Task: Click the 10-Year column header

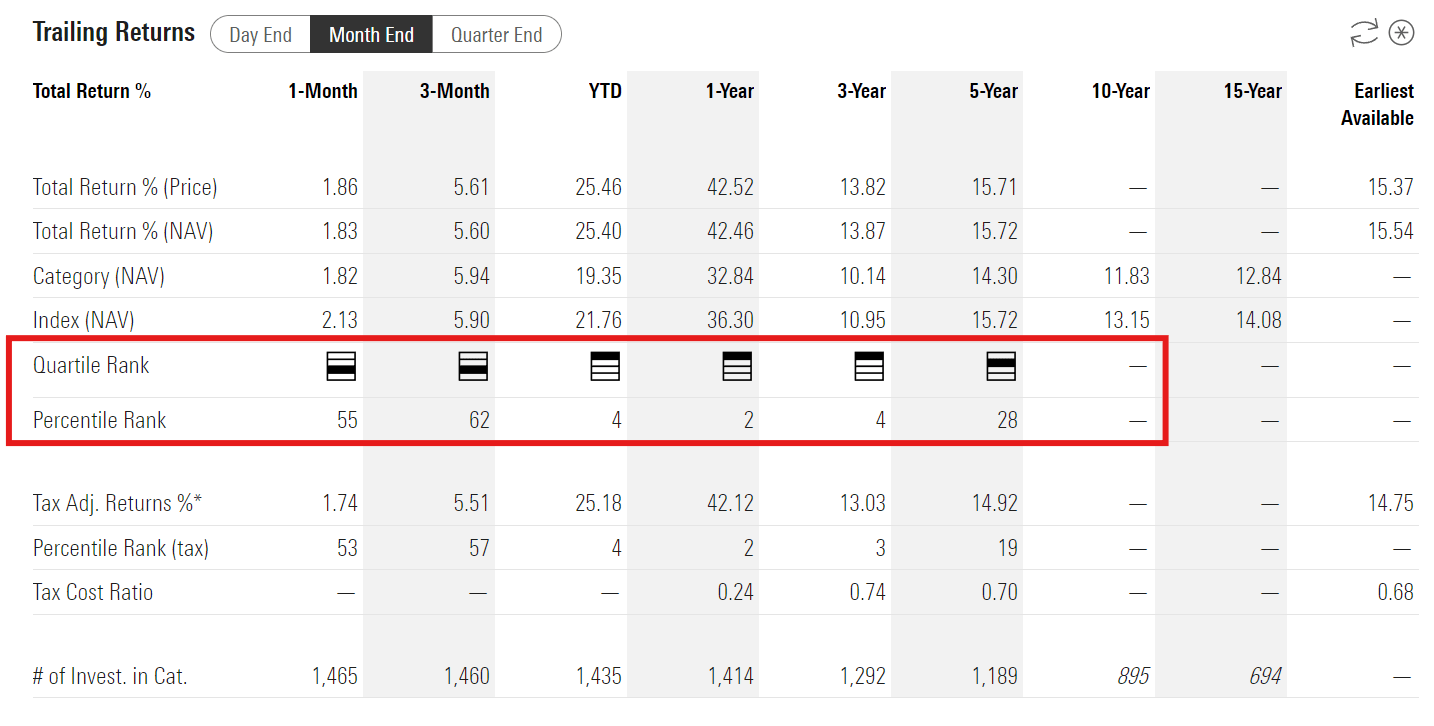Action: click(1120, 91)
